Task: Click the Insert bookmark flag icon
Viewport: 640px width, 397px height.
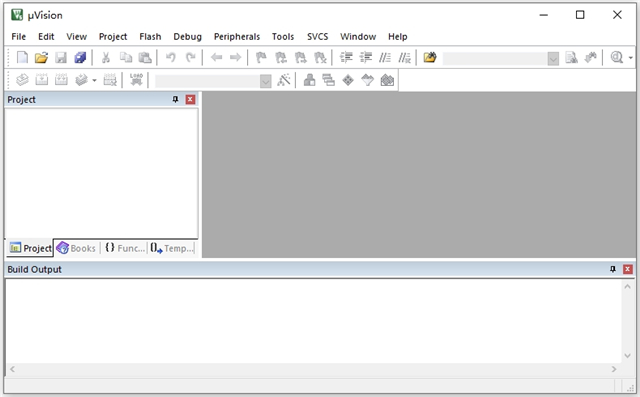Action: (261, 58)
